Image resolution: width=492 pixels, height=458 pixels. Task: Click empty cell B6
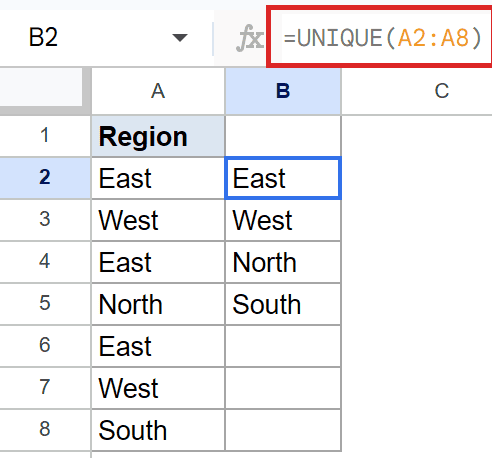point(283,346)
